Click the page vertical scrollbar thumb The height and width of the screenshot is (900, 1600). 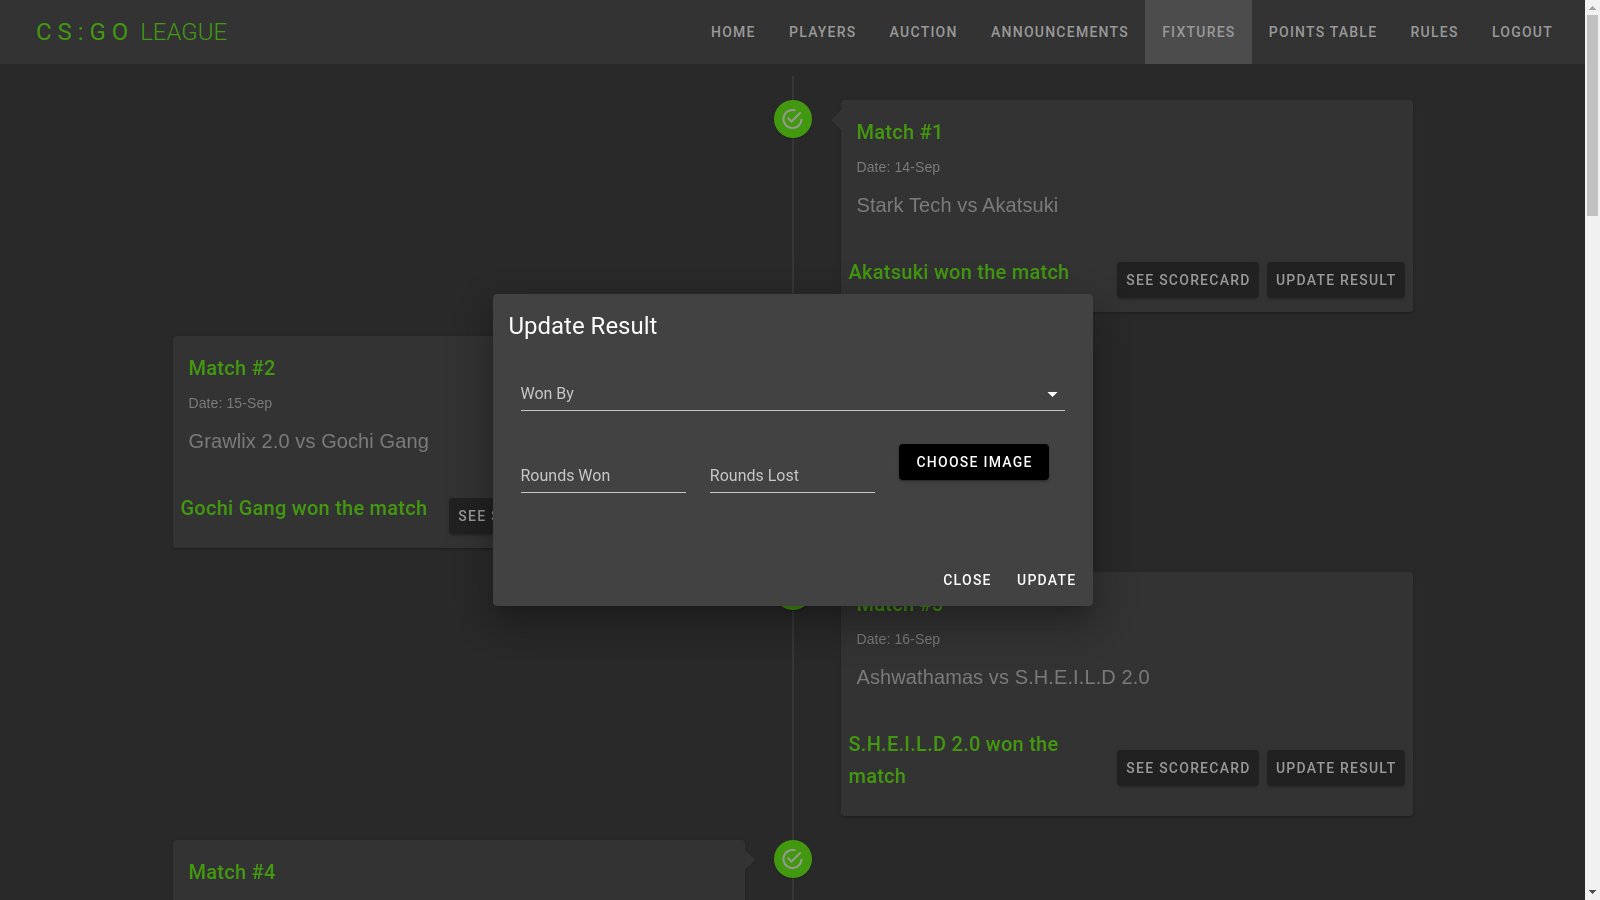coord(1592,115)
